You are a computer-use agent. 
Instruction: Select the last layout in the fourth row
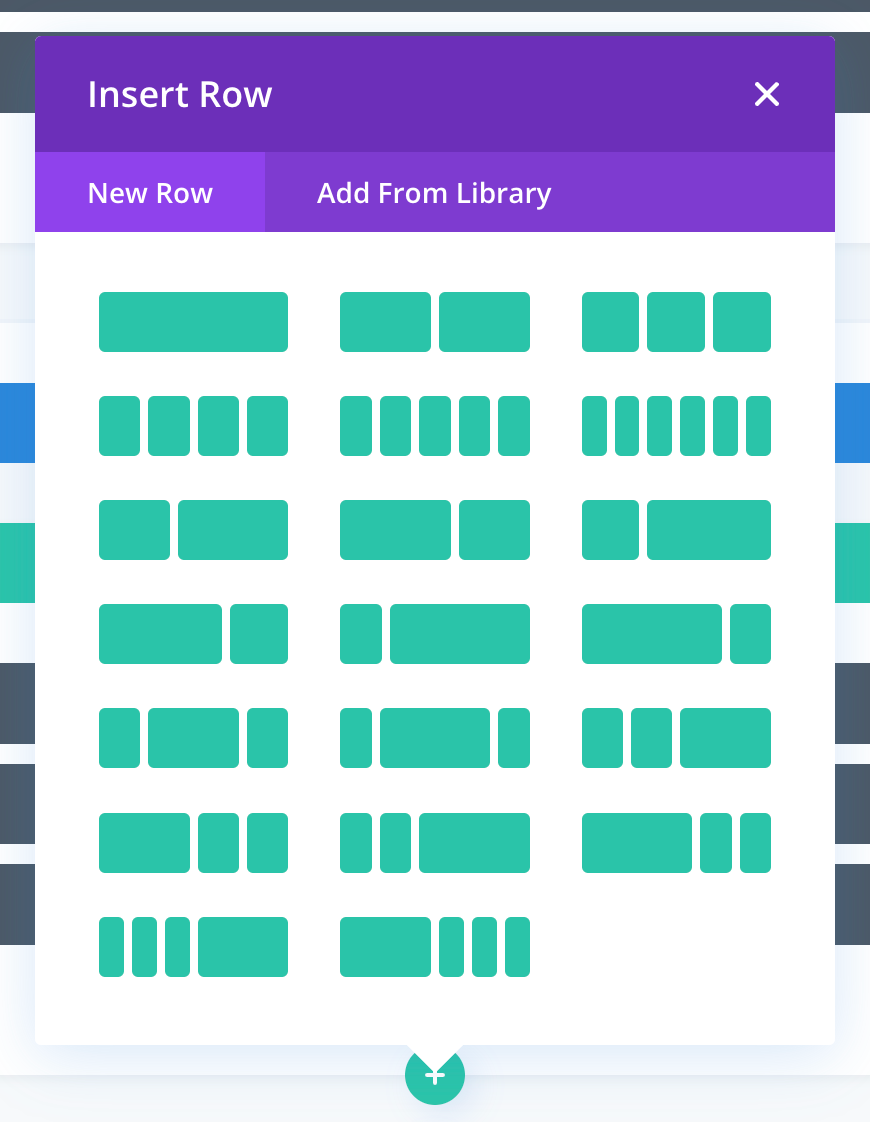[x=676, y=634]
